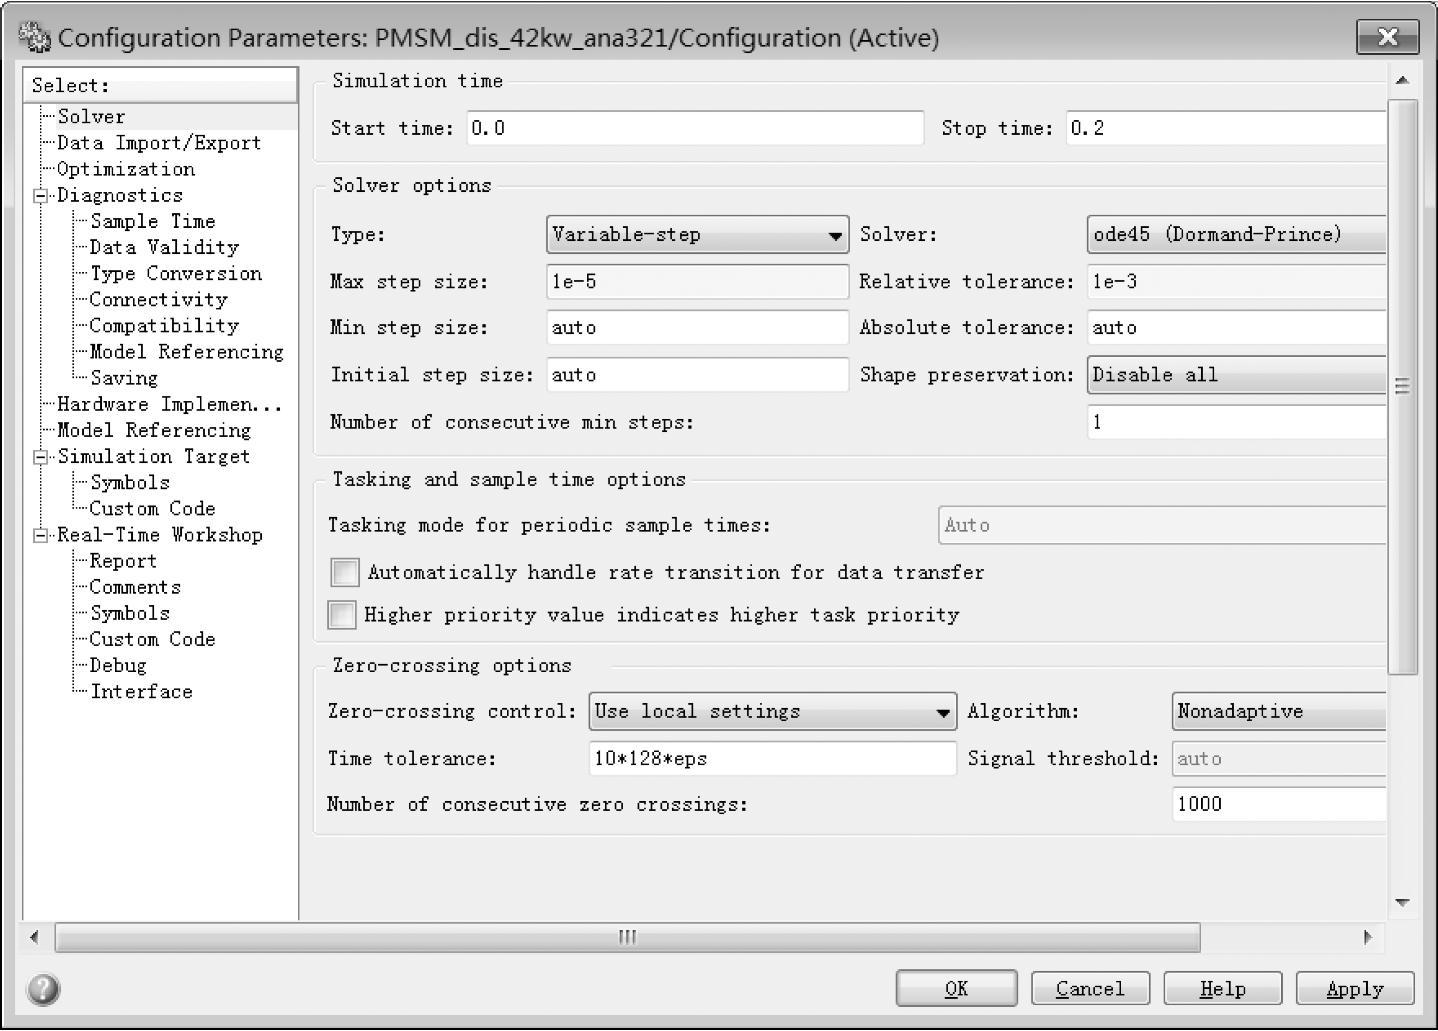
Task: Click the vertical scrollbar down arrow
Action: [1402, 902]
